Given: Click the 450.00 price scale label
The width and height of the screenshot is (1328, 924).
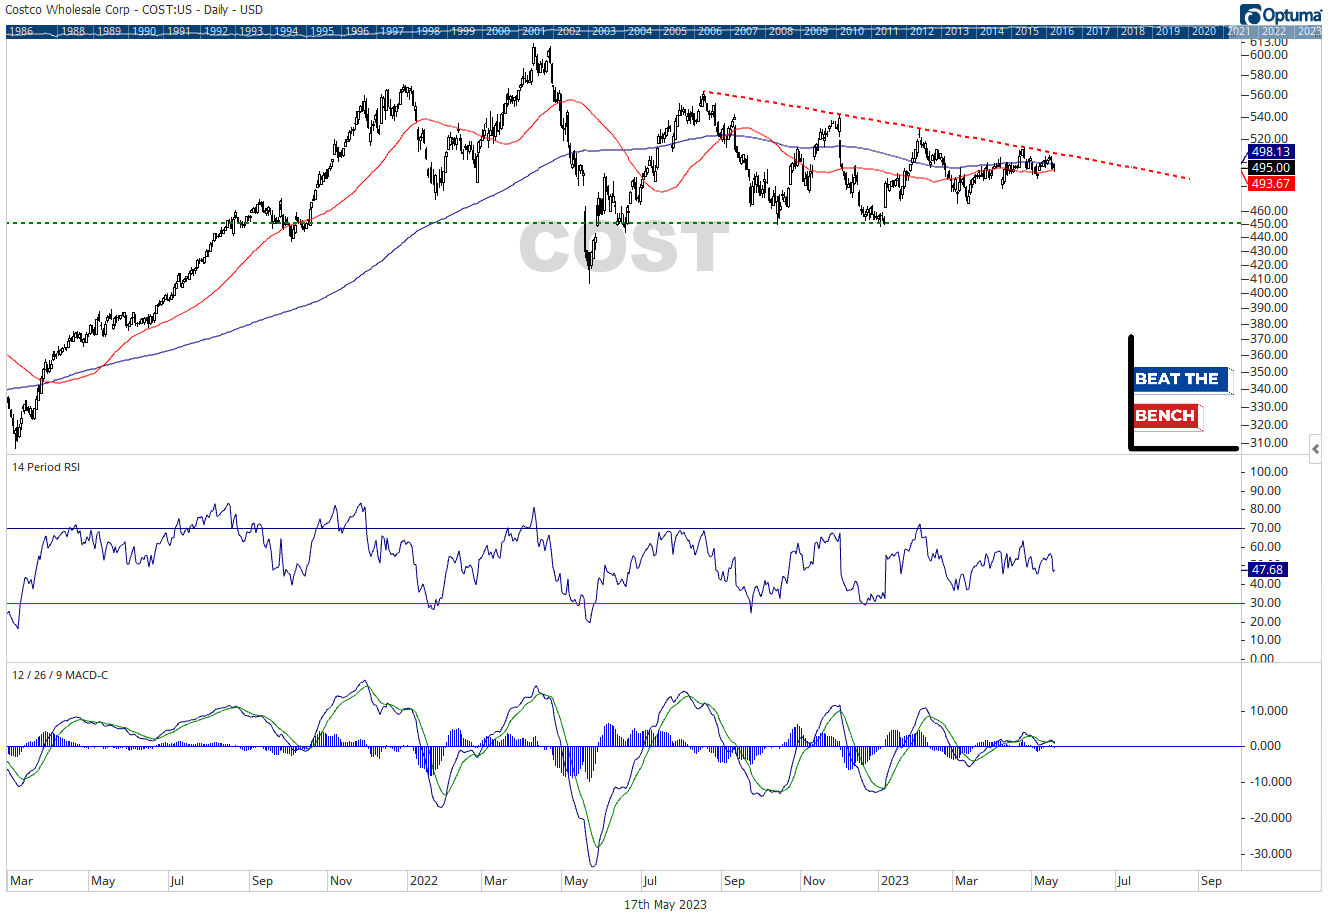Looking at the screenshot, I should click(x=1268, y=224).
